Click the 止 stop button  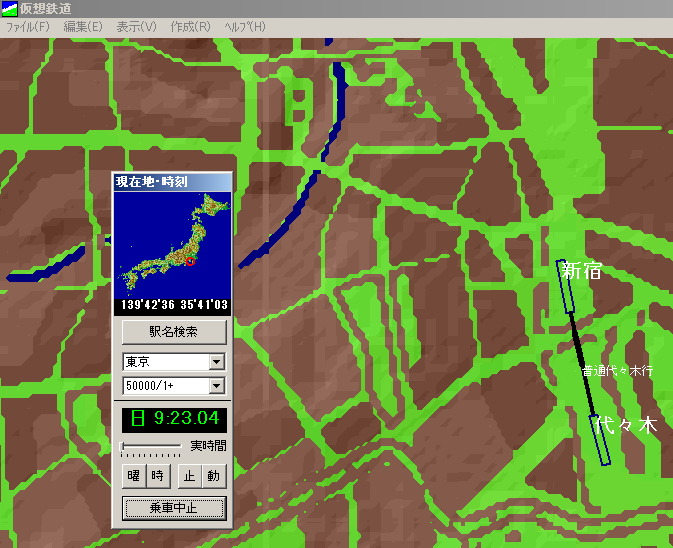click(x=190, y=476)
